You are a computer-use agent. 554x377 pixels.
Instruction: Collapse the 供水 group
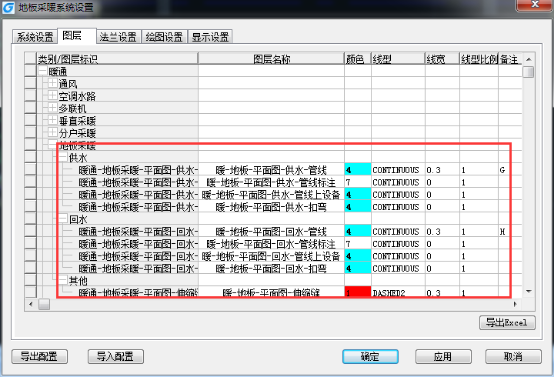click(x=63, y=157)
